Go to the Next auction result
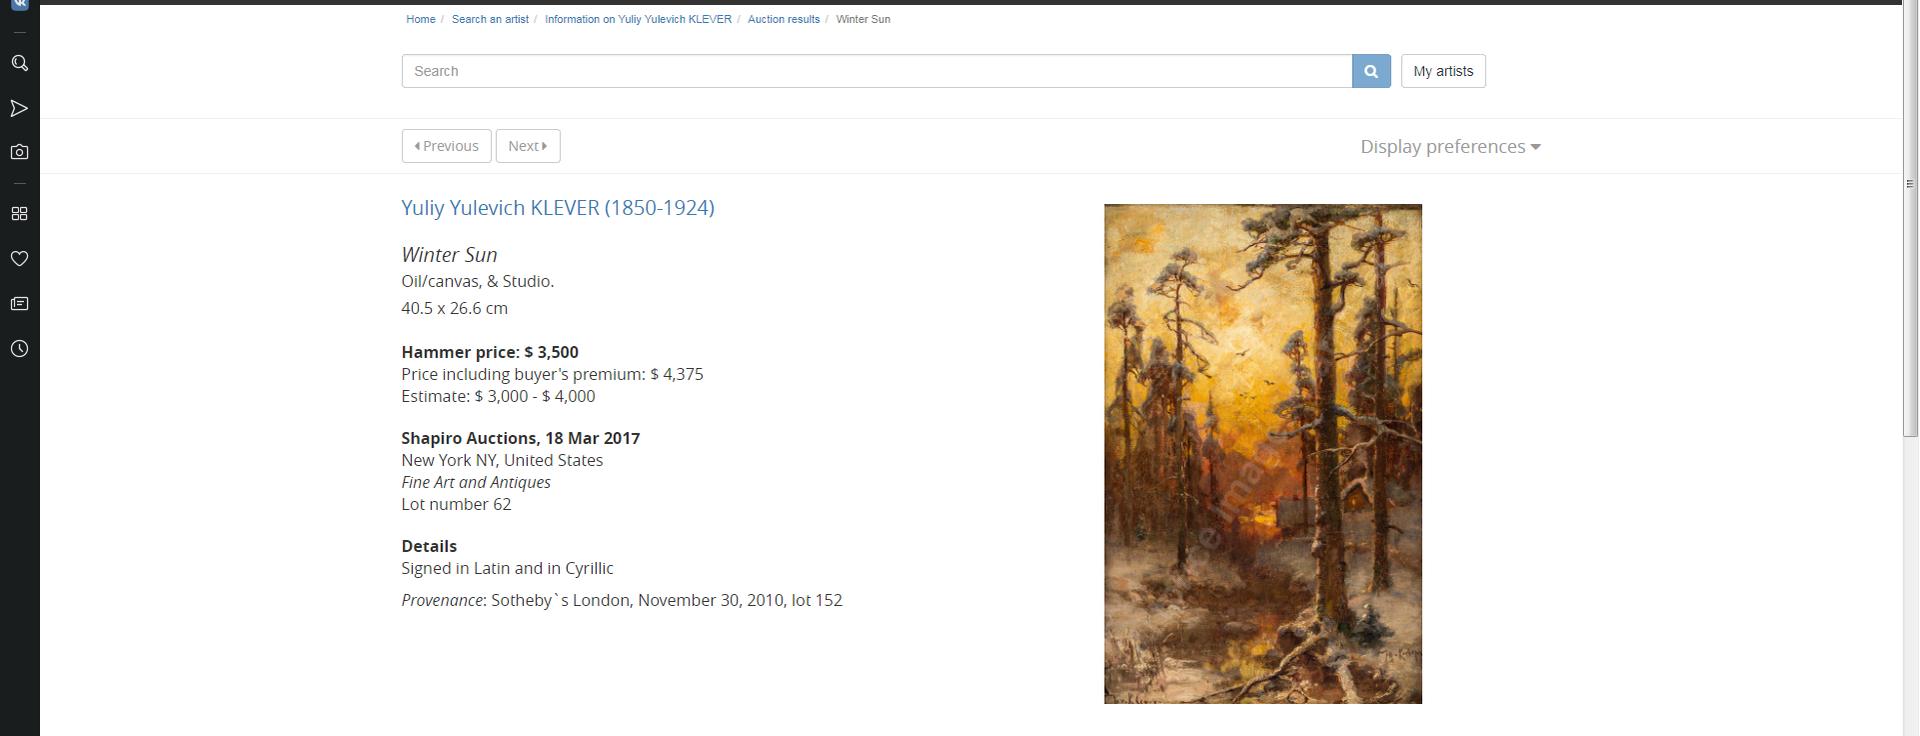 point(528,146)
